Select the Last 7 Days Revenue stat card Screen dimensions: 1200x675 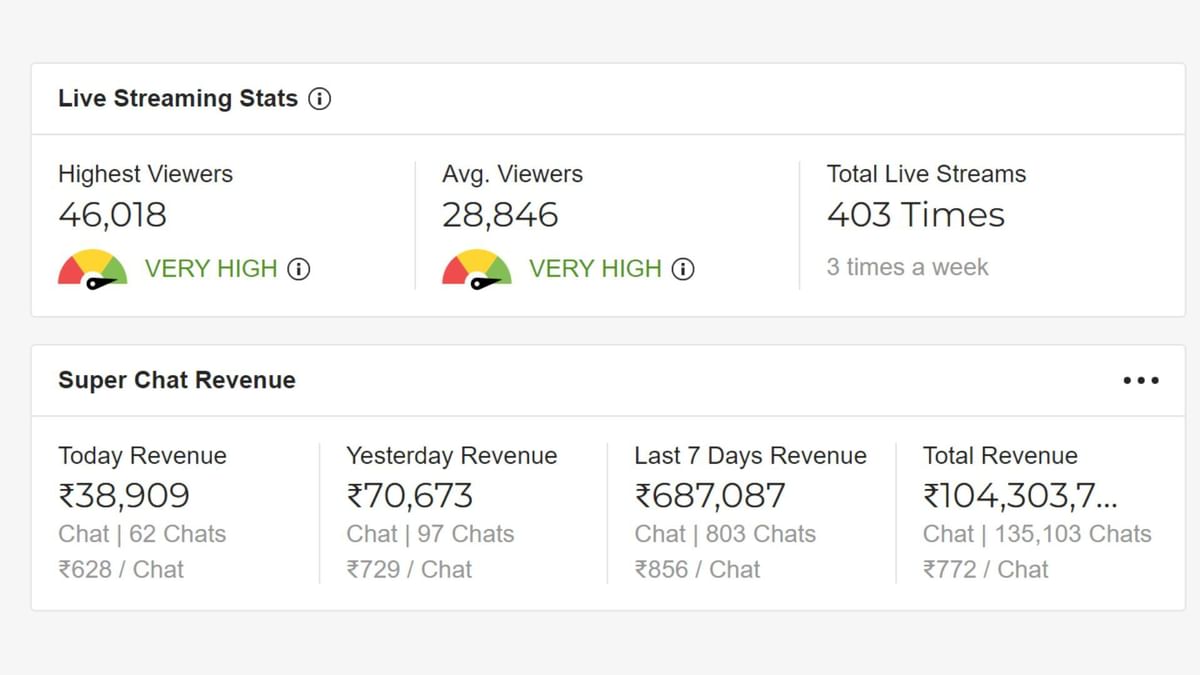click(x=750, y=510)
